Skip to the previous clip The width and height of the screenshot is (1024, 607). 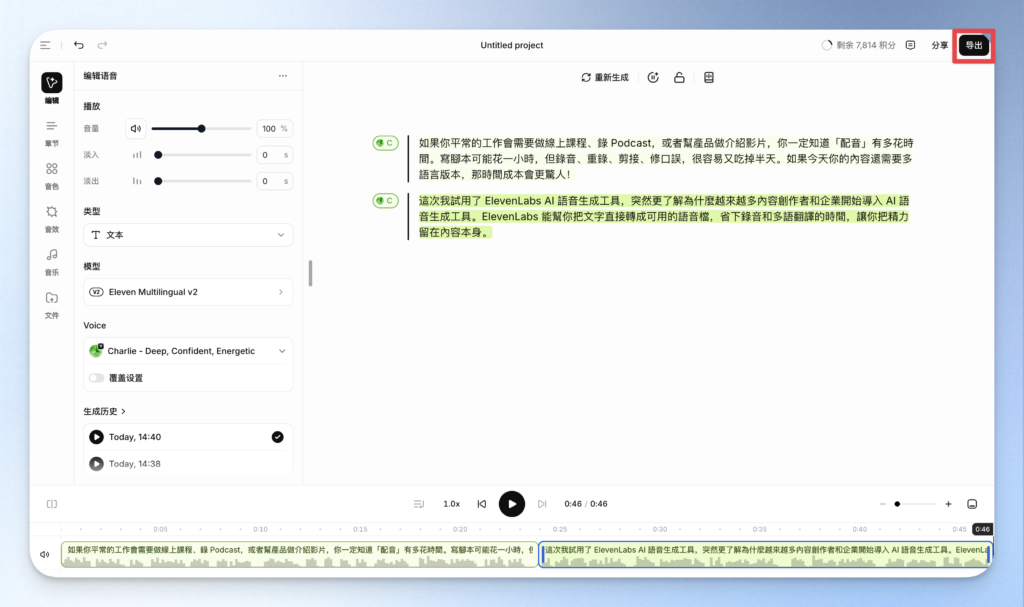click(x=482, y=504)
